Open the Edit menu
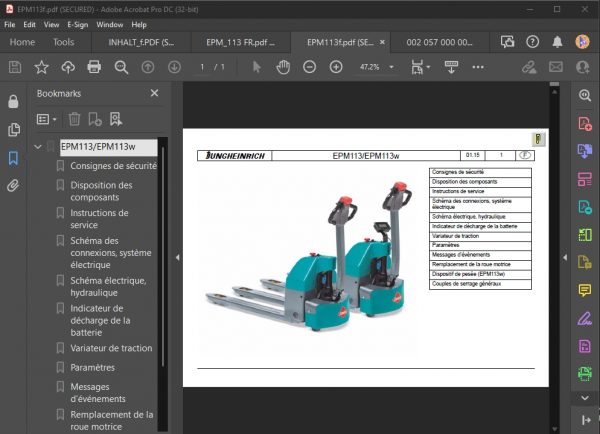 pyautogui.click(x=29, y=24)
